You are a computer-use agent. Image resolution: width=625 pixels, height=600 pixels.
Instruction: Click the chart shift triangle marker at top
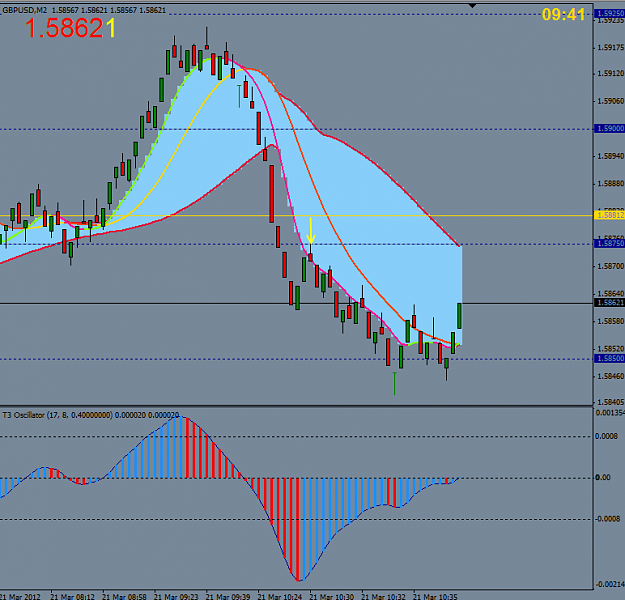click(472, 6)
